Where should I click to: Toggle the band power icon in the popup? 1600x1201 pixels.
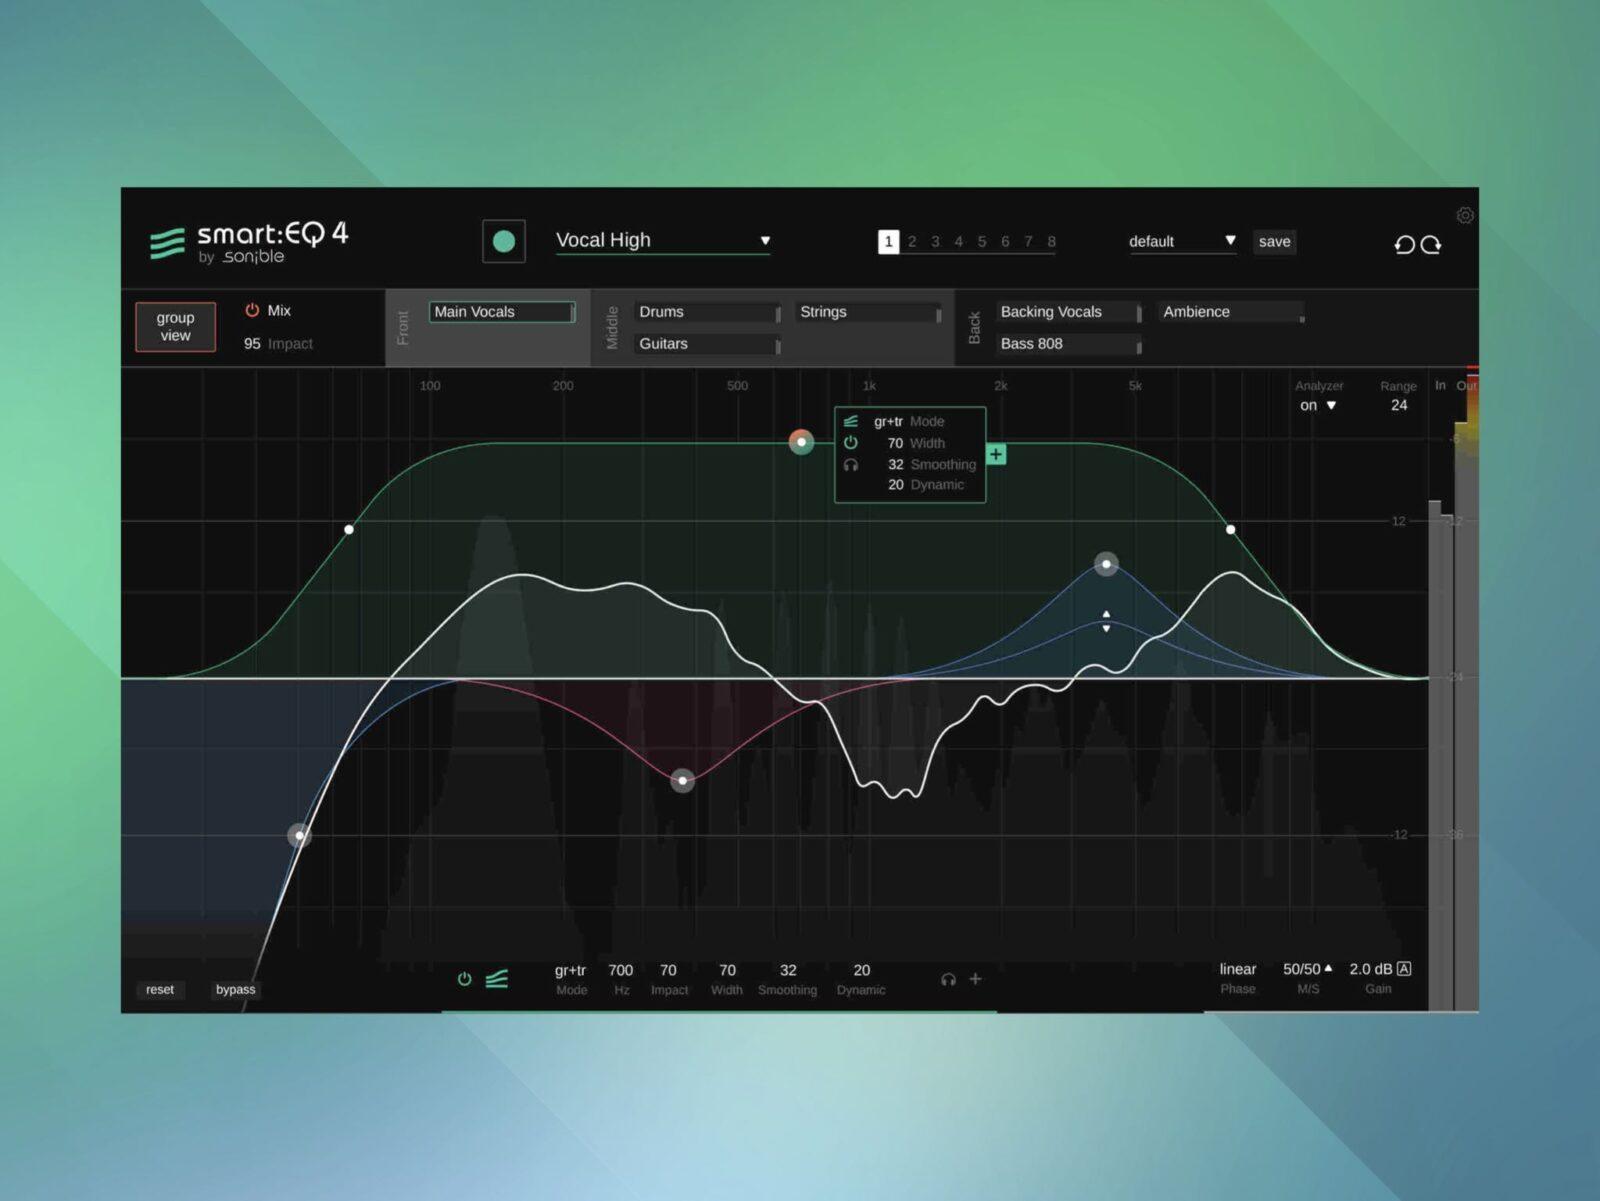tap(851, 443)
